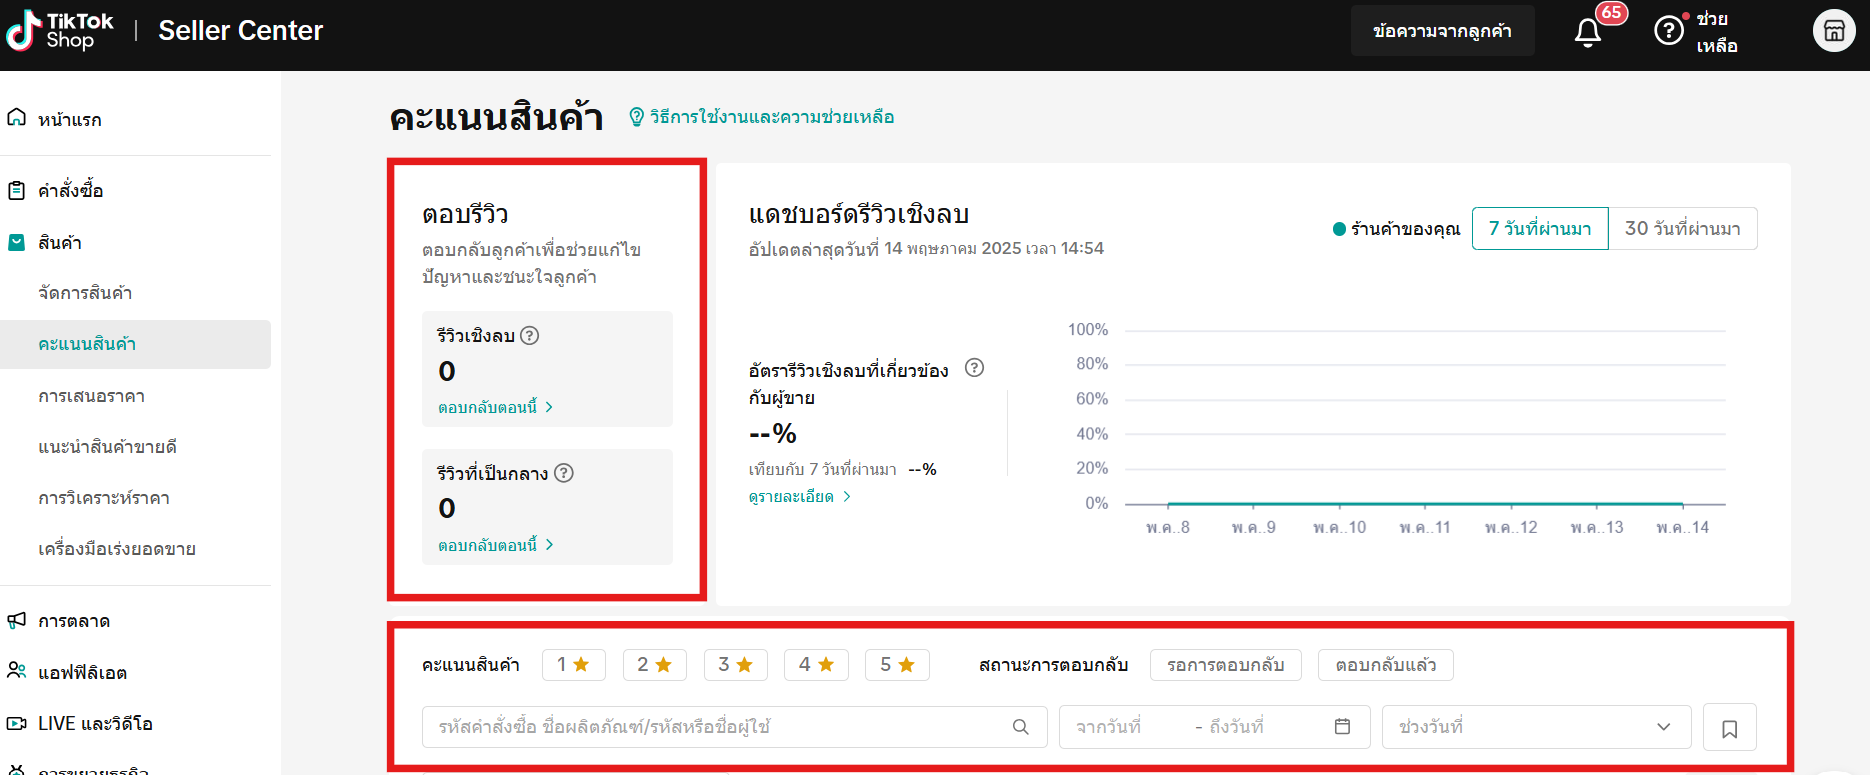Click the bookmark icon button beside filters

click(1730, 728)
